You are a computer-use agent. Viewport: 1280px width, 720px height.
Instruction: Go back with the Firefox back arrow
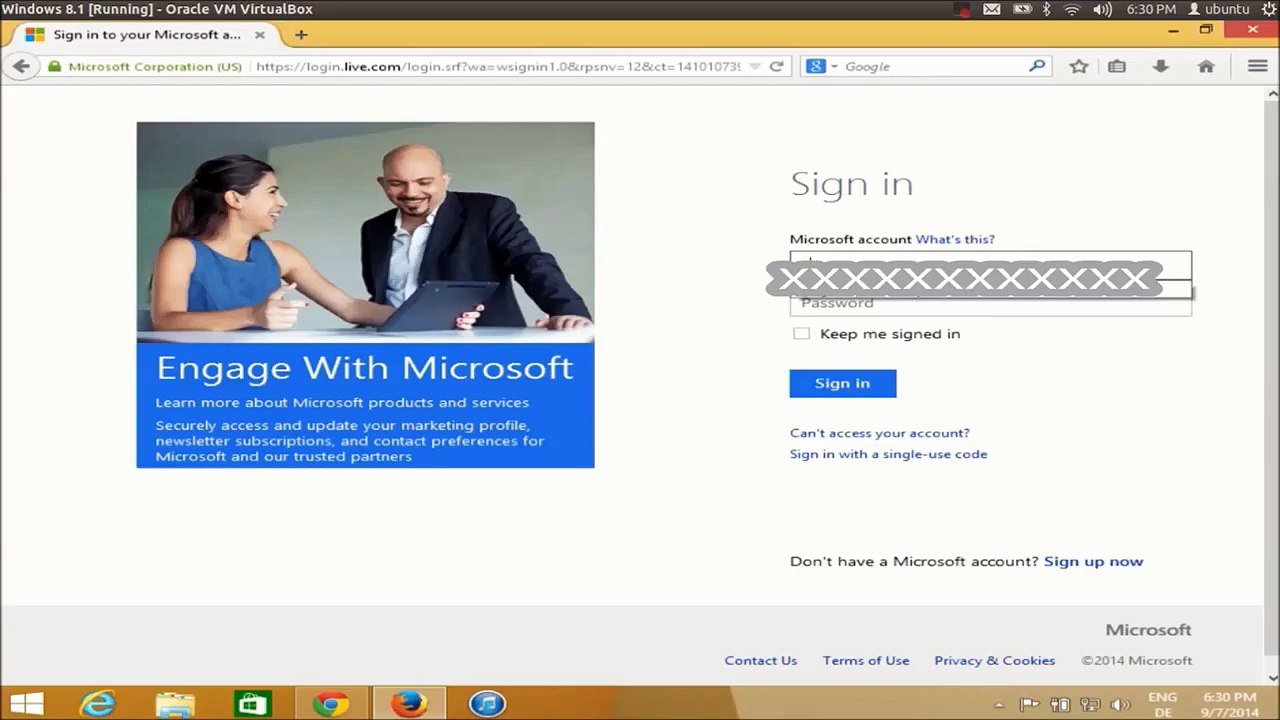21,66
